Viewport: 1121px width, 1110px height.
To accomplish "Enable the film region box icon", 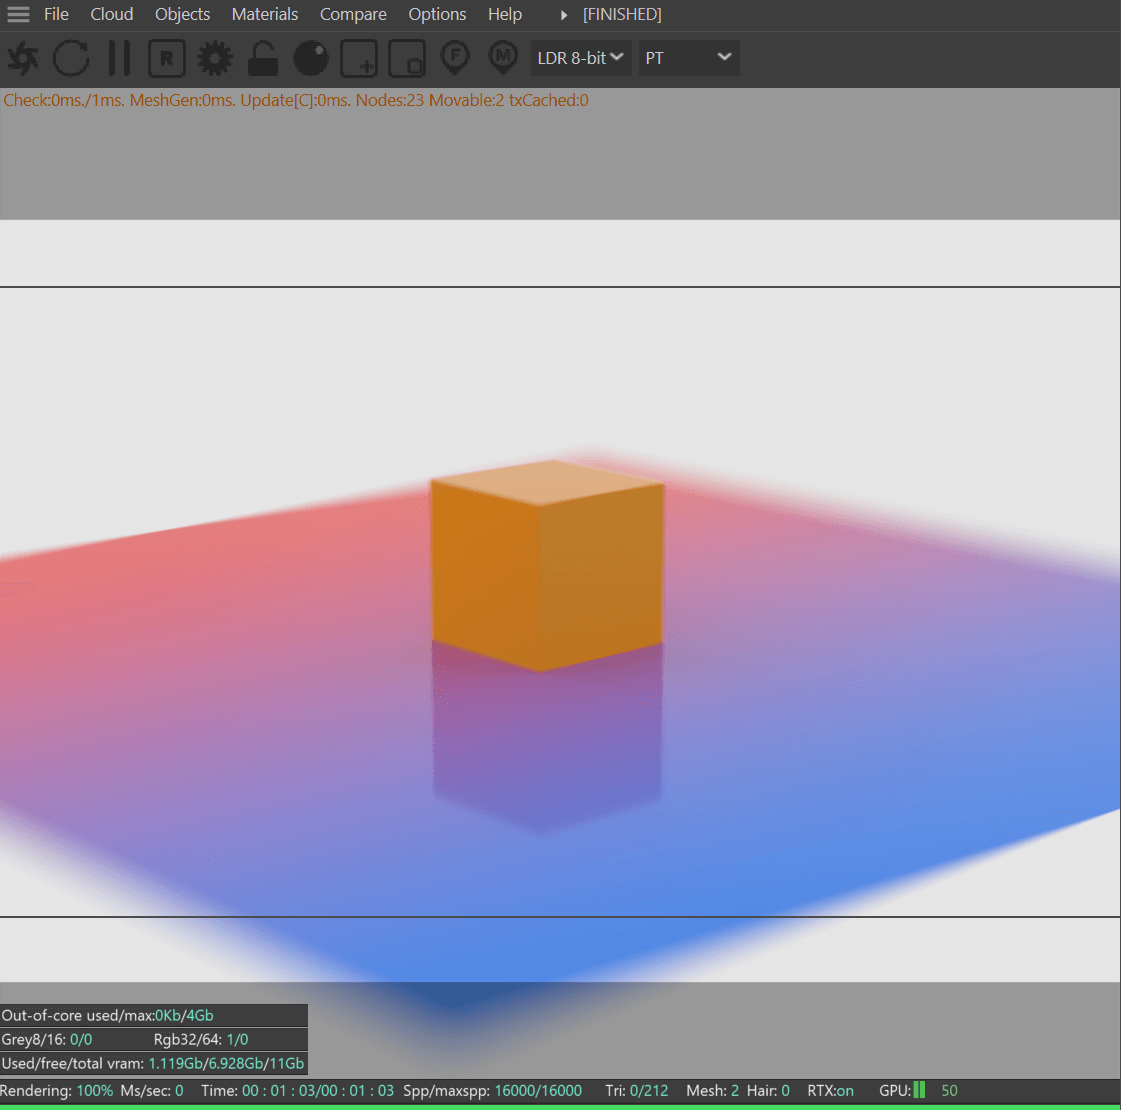I will click(407, 58).
